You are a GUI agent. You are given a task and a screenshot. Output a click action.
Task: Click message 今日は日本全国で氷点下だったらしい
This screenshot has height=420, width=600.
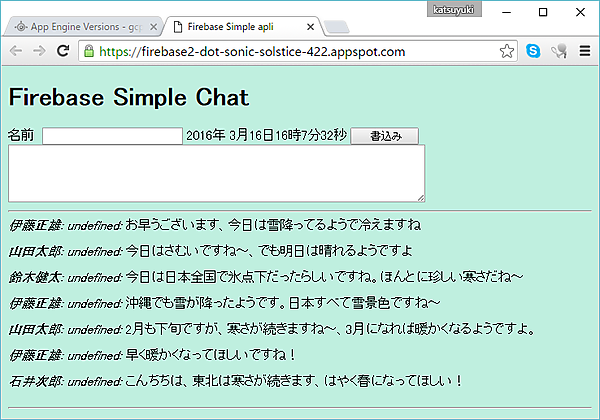[x=324, y=277]
